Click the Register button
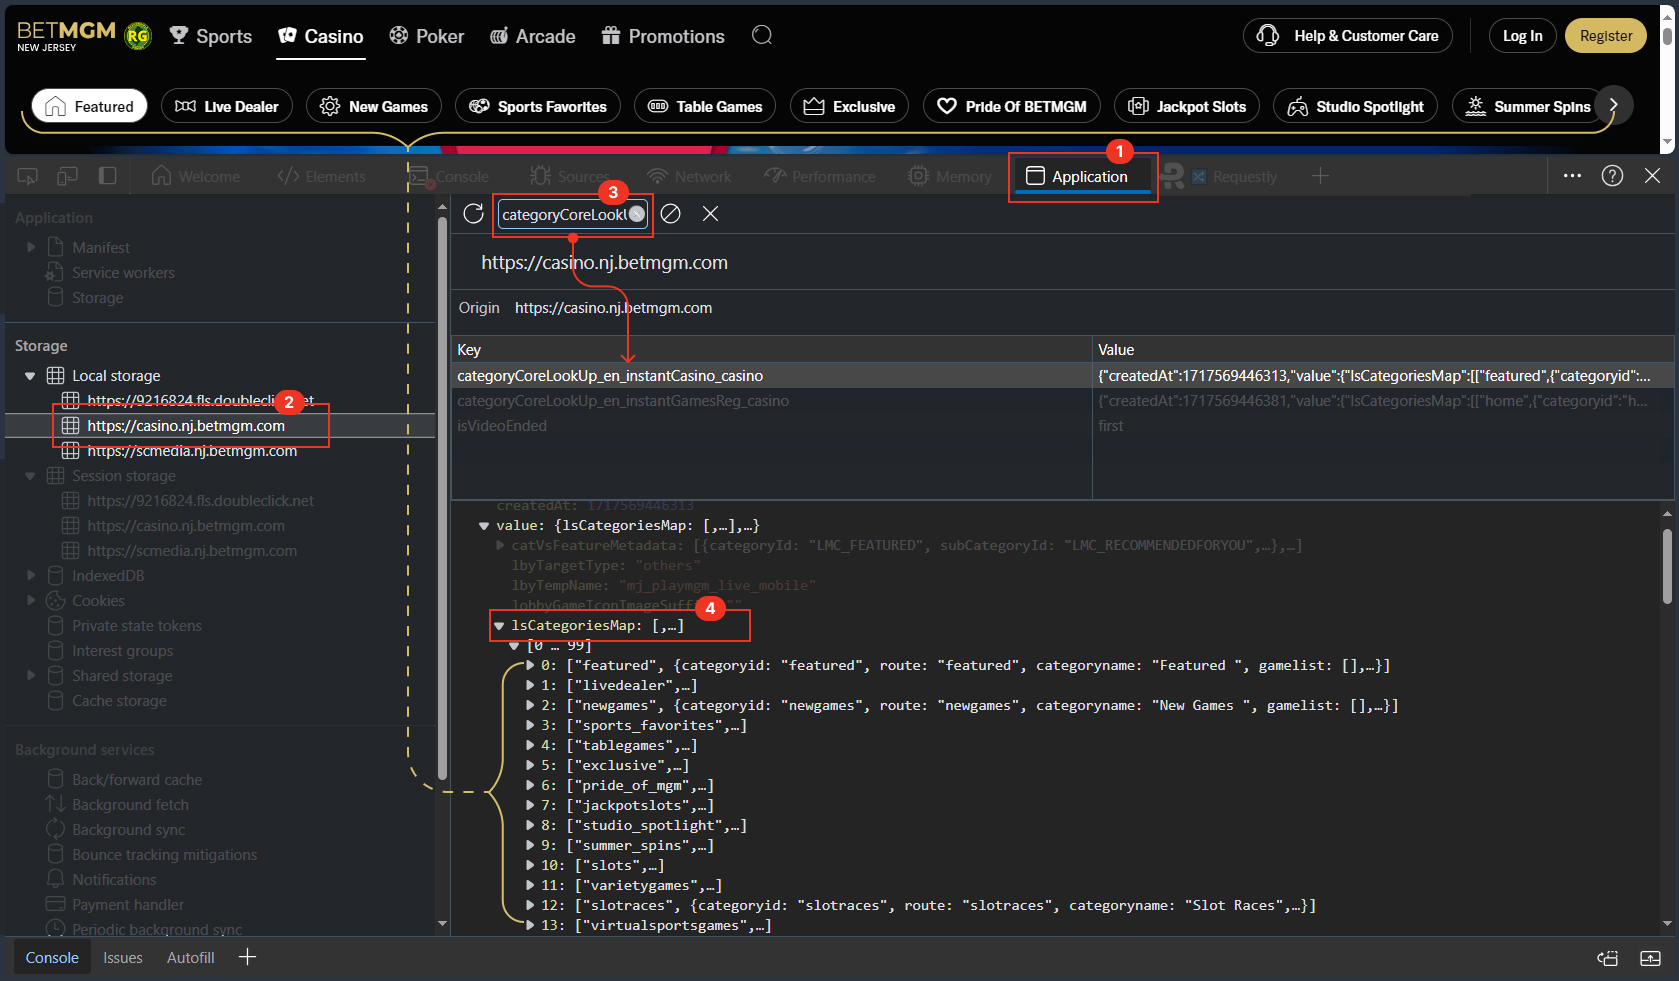This screenshot has height=981, width=1679. coord(1605,36)
